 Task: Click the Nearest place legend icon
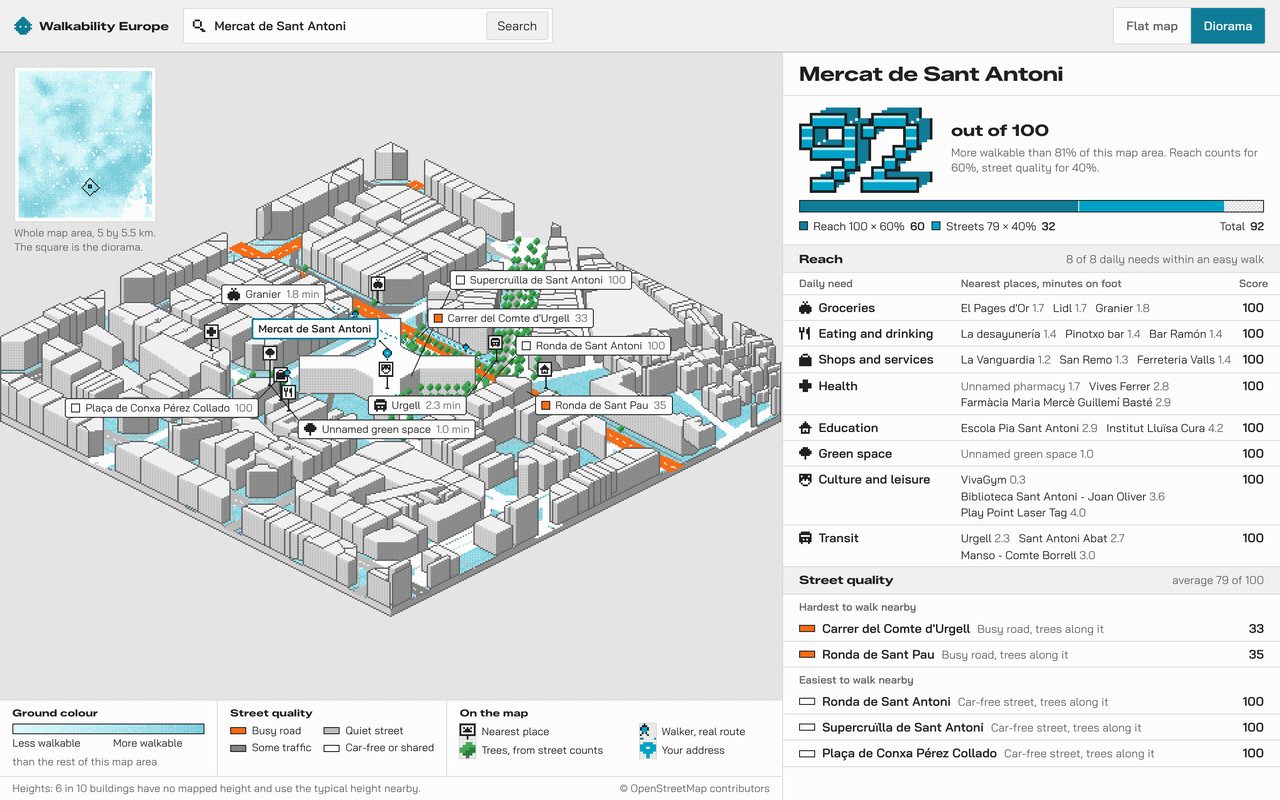[x=467, y=731]
